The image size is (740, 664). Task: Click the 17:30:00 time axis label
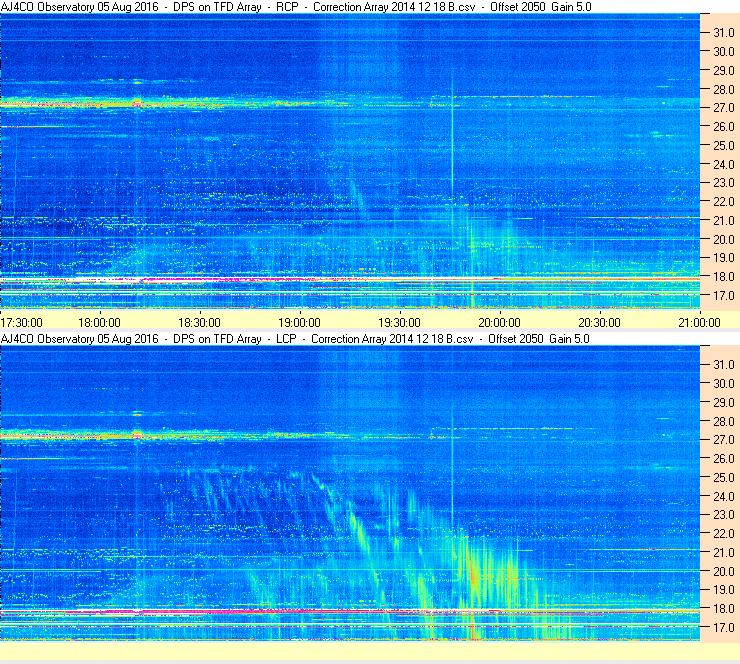point(22,323)
